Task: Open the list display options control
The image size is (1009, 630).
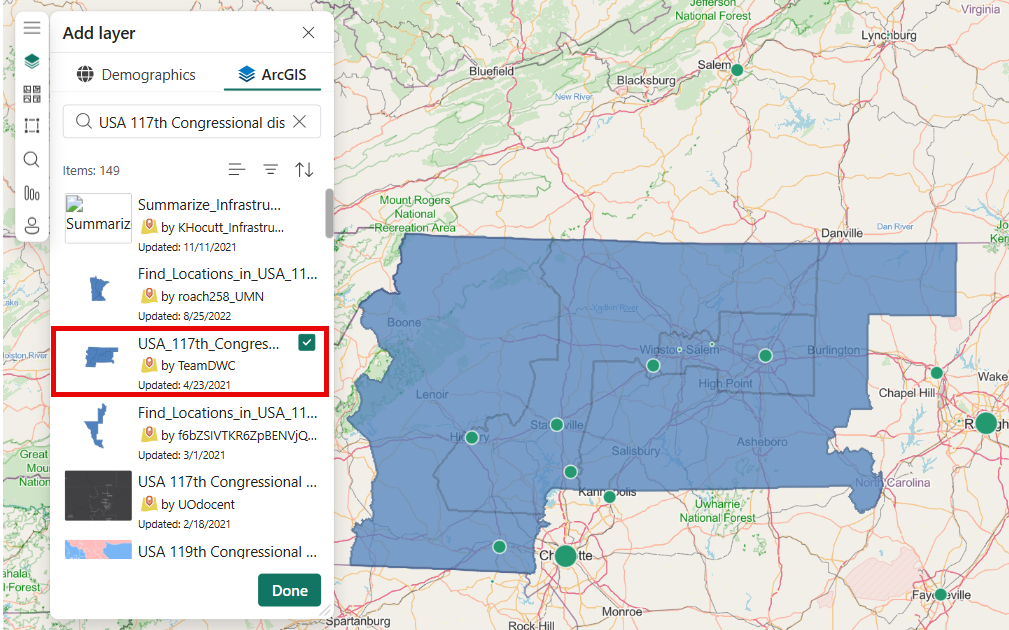Action: click(237, 169)
